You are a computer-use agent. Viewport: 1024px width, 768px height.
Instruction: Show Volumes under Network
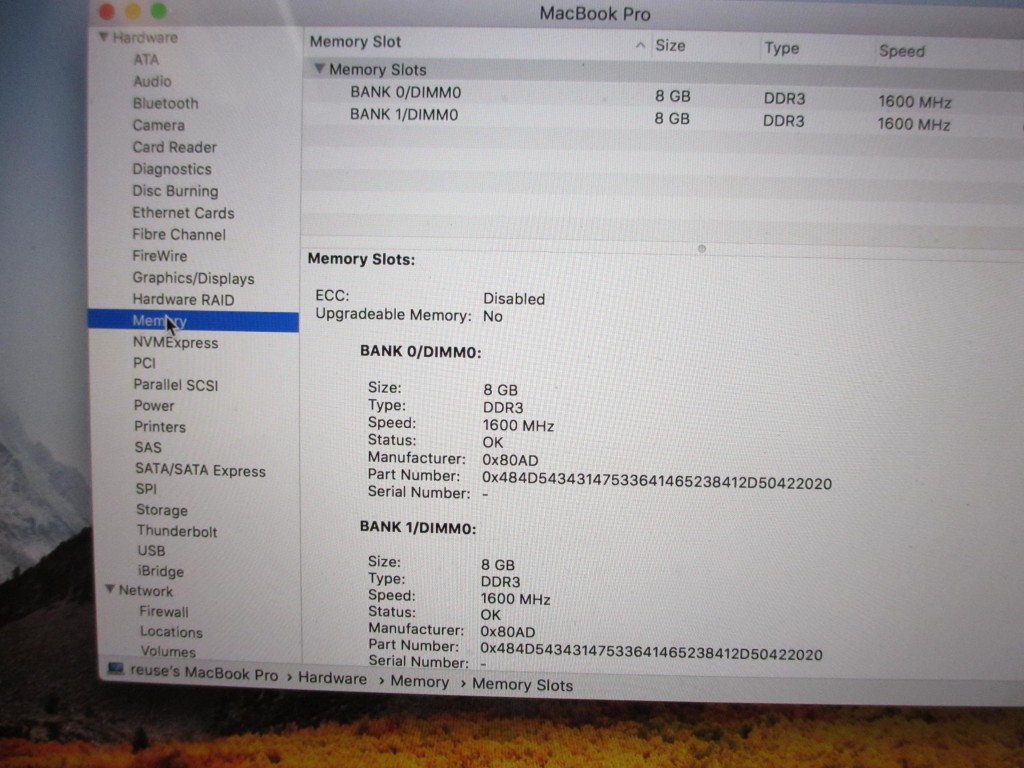coord(168,652)
